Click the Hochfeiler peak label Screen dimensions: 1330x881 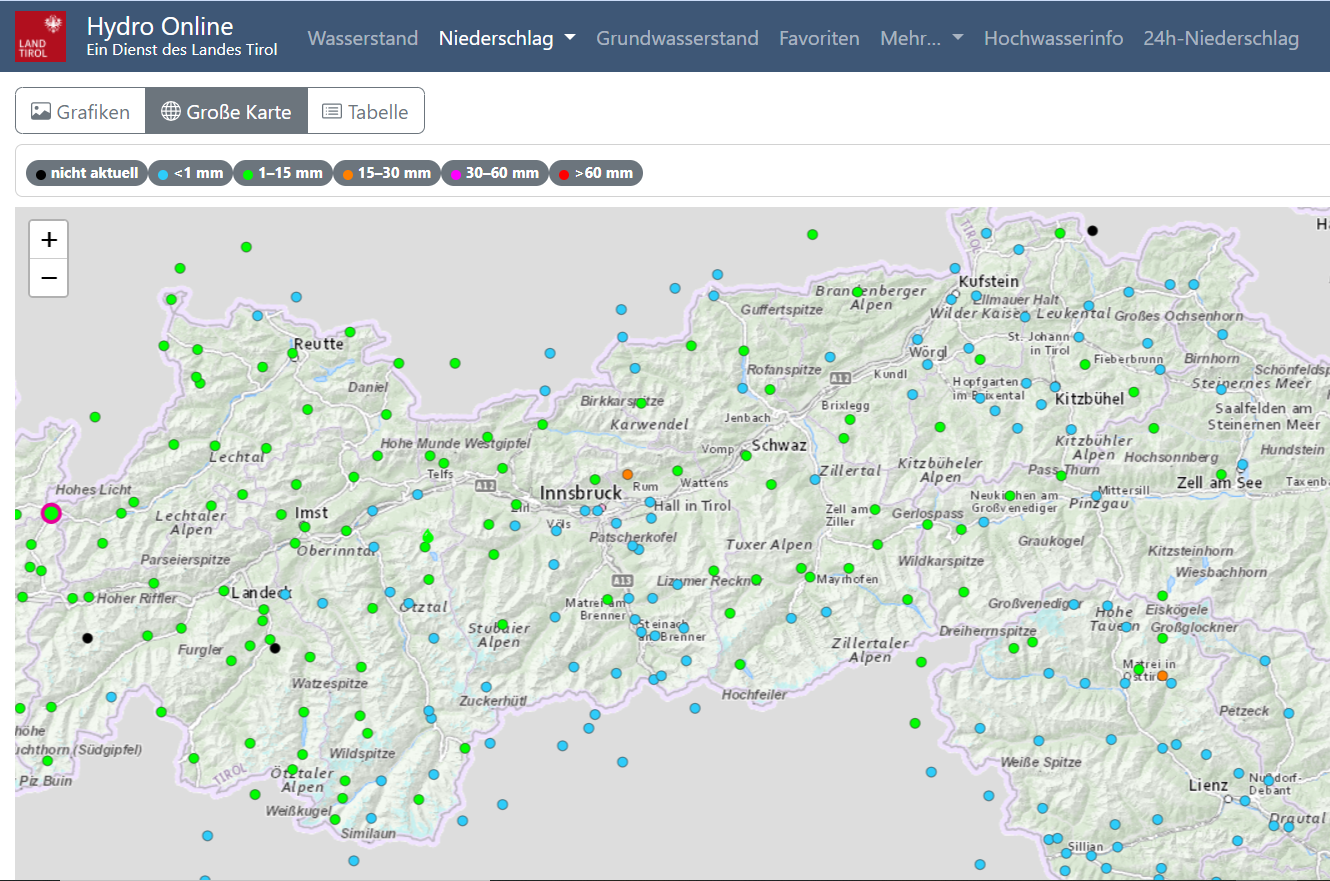click(x=754, y=694)
